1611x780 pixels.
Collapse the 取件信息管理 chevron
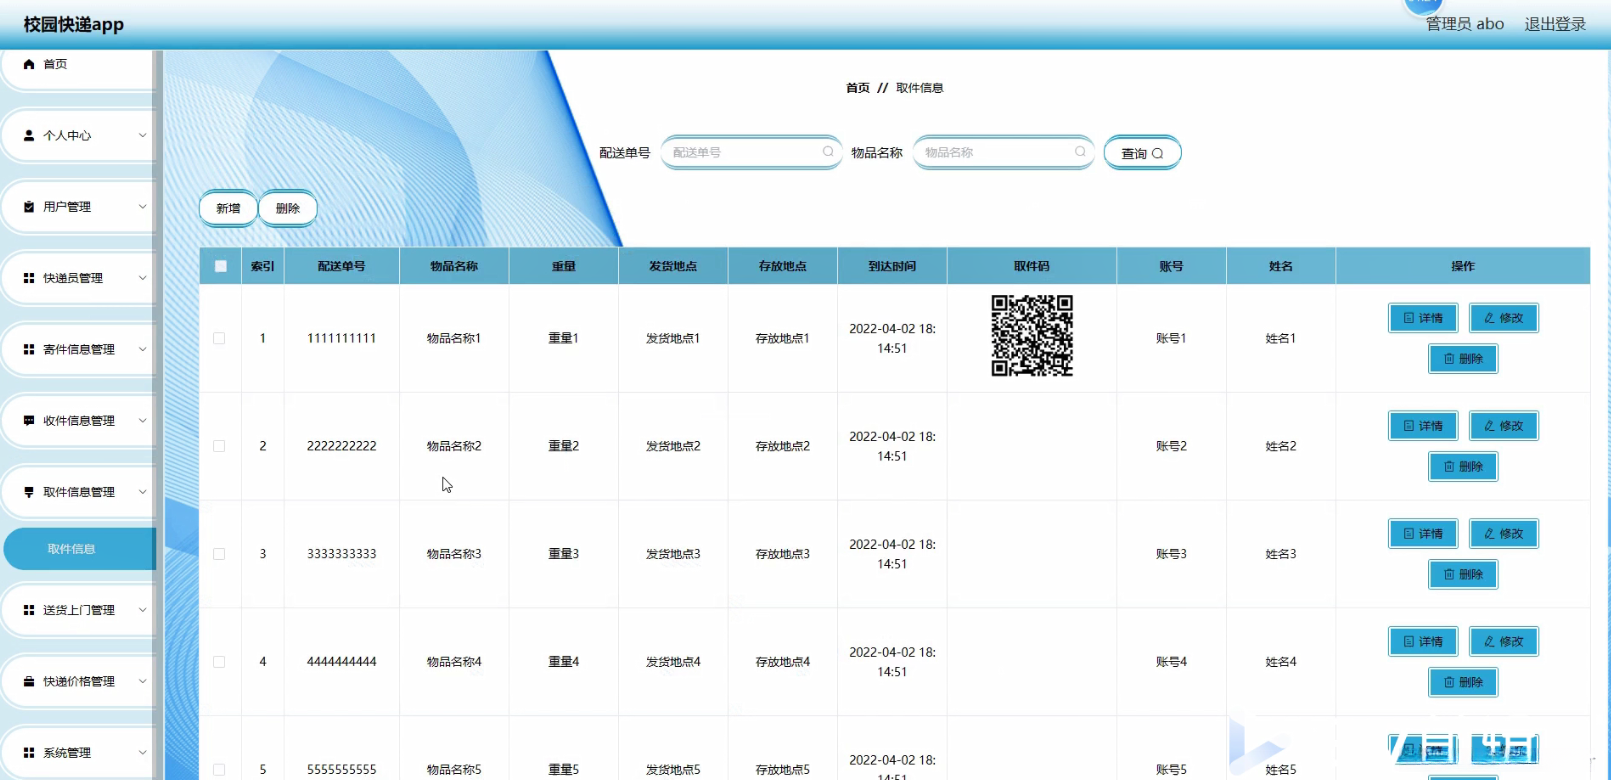point(142,492)
